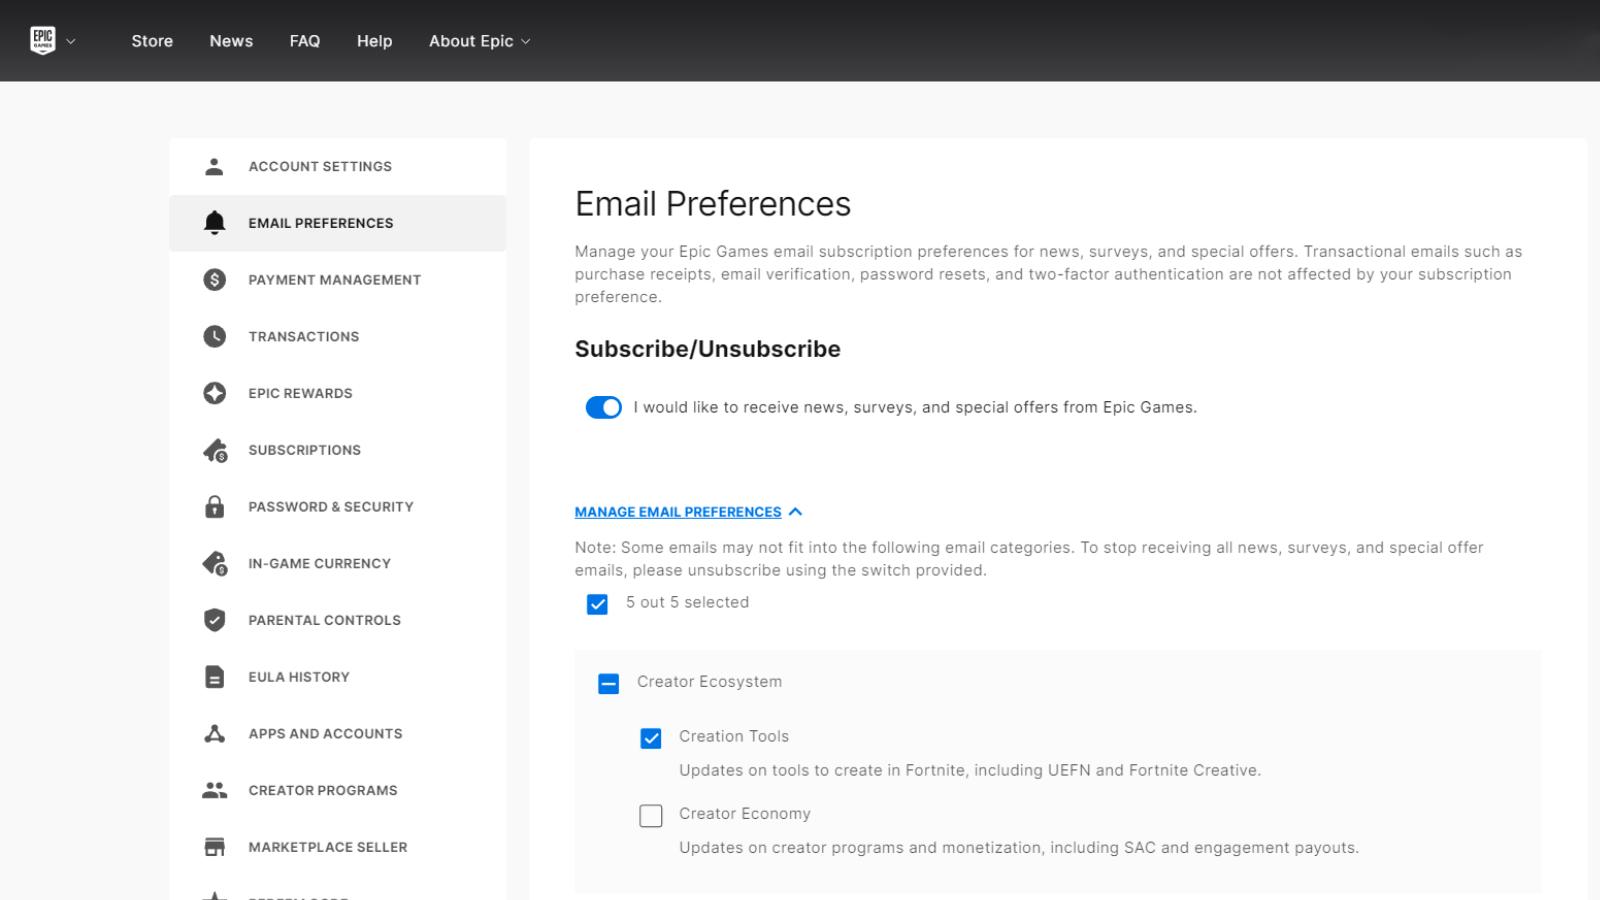Viewport: 1600px width, 900px height.
Task: Collapse the Manage Email Preferences link
Action: 678,512
